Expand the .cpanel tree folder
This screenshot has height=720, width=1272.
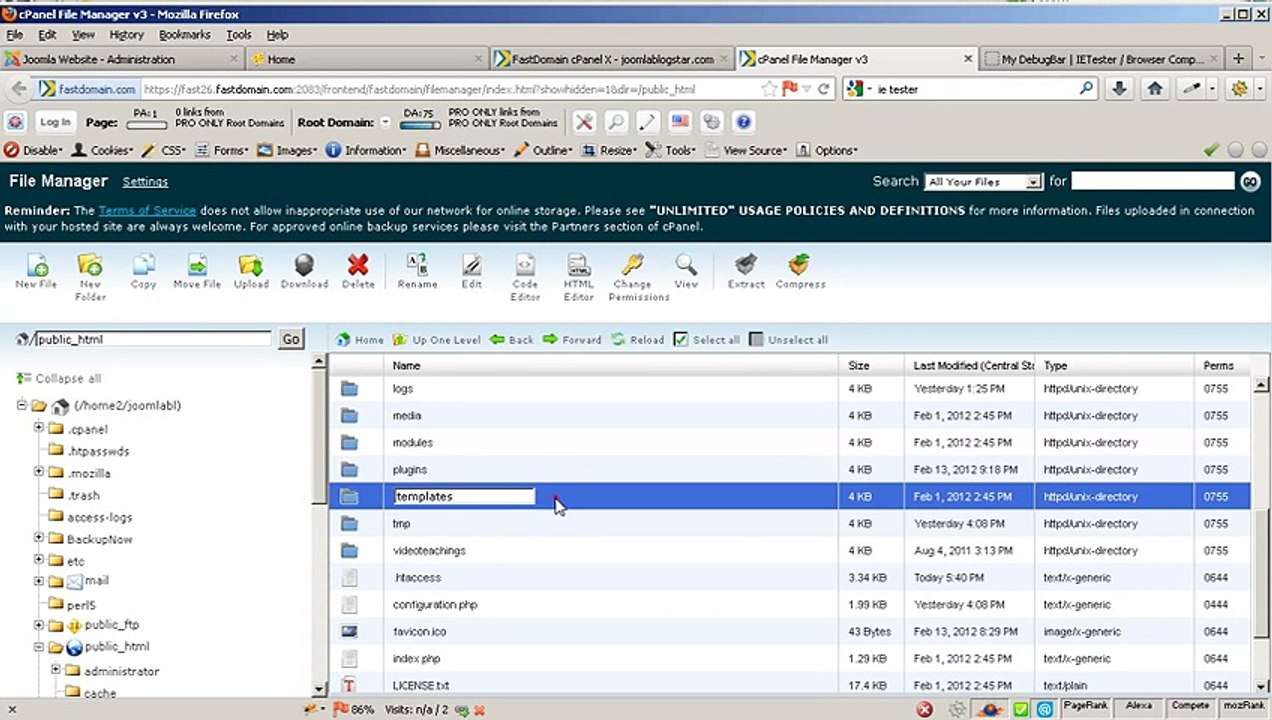tap(39, 428)
